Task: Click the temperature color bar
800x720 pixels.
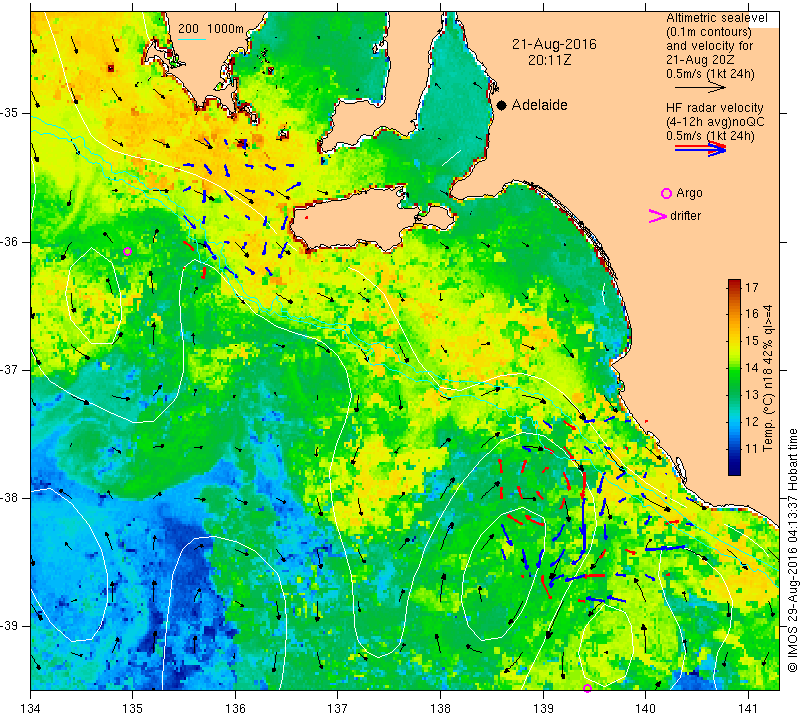Action: click(734, 377)
